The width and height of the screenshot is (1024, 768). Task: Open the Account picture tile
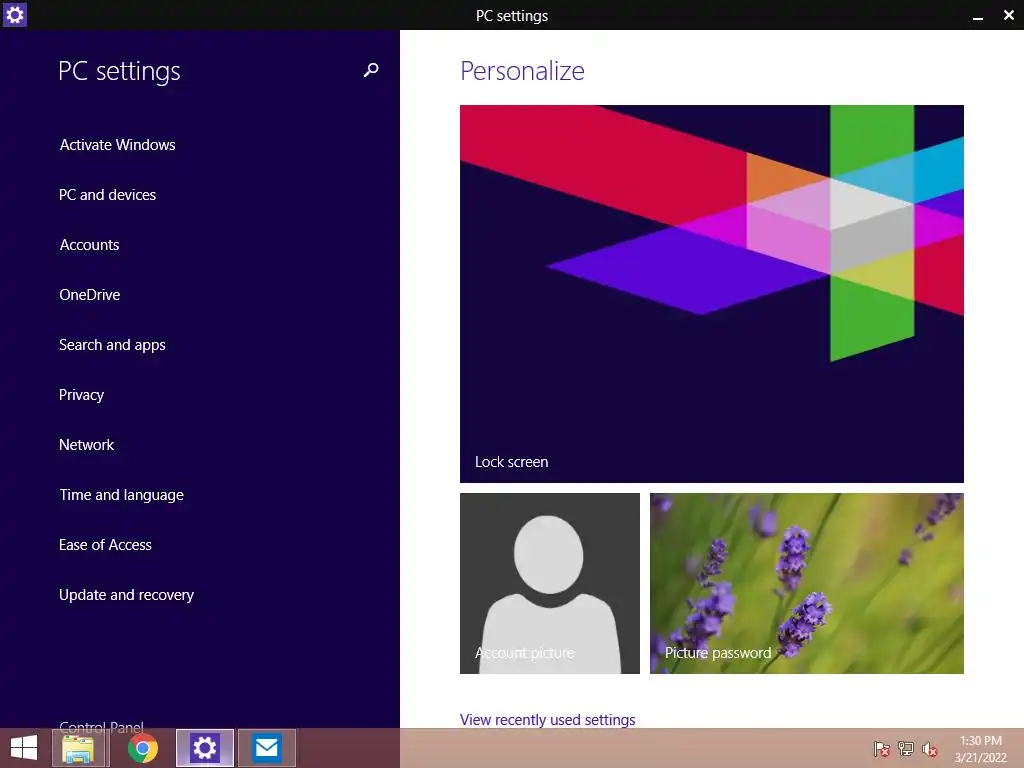pos(550,583)
